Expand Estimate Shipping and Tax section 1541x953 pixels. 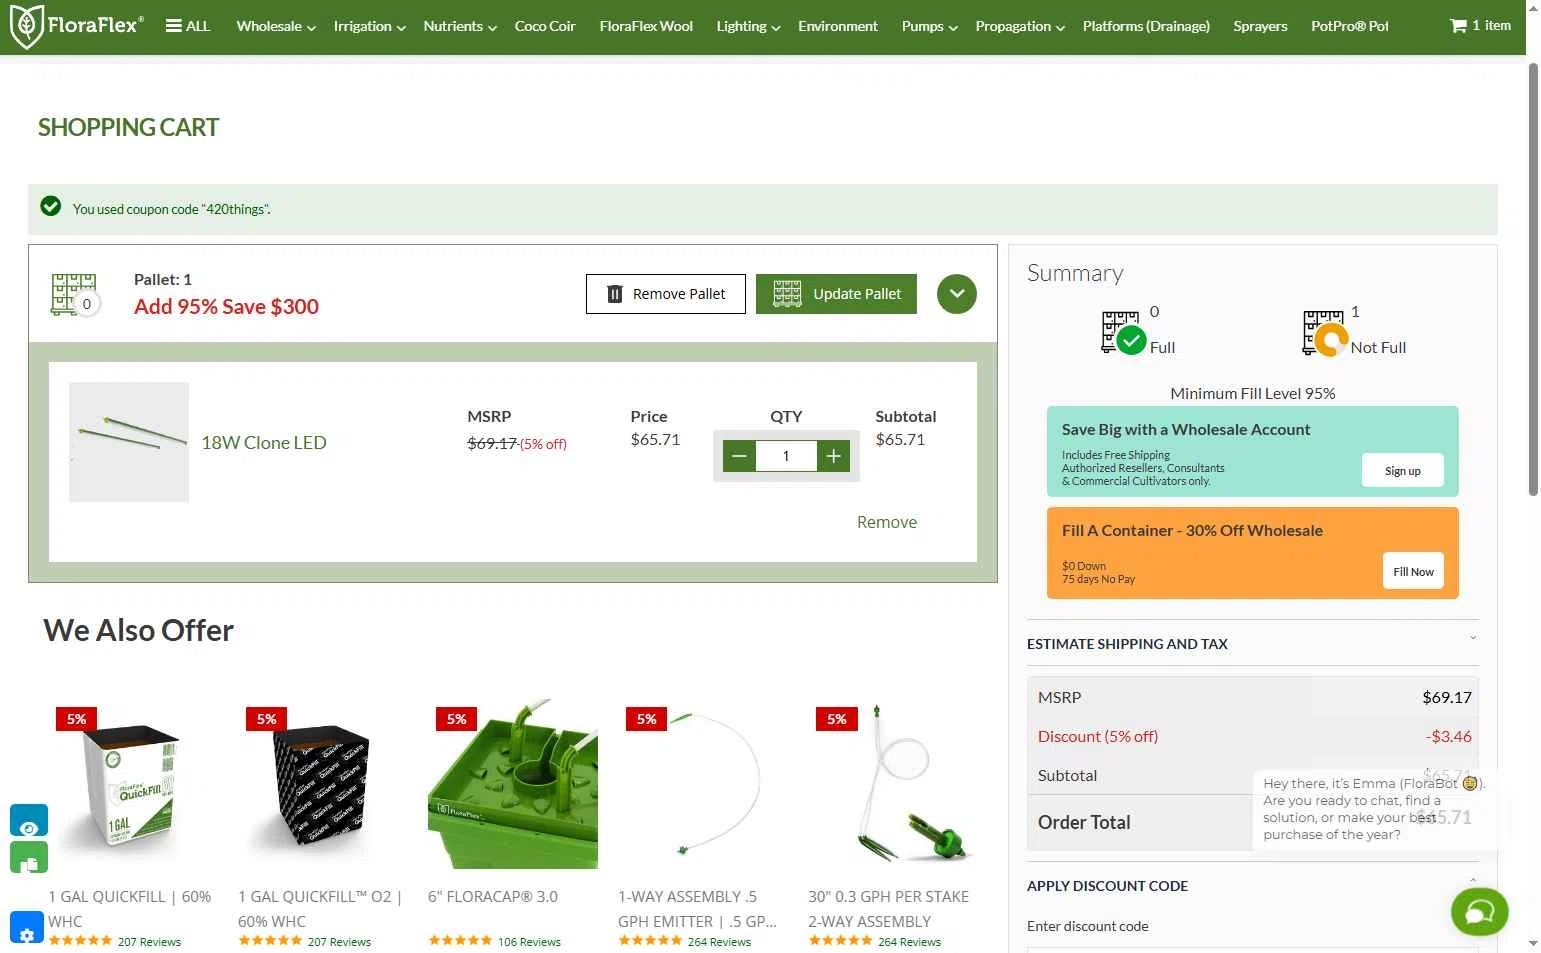click(x=1252, y=644)
